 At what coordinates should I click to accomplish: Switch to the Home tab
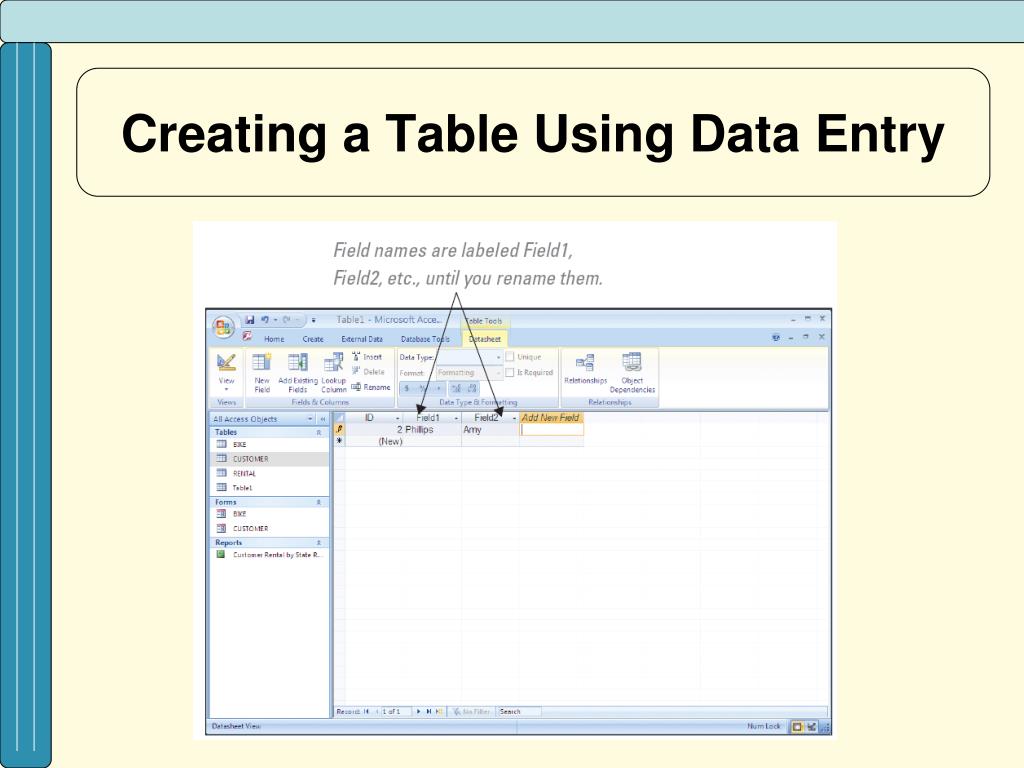(274, 339)
